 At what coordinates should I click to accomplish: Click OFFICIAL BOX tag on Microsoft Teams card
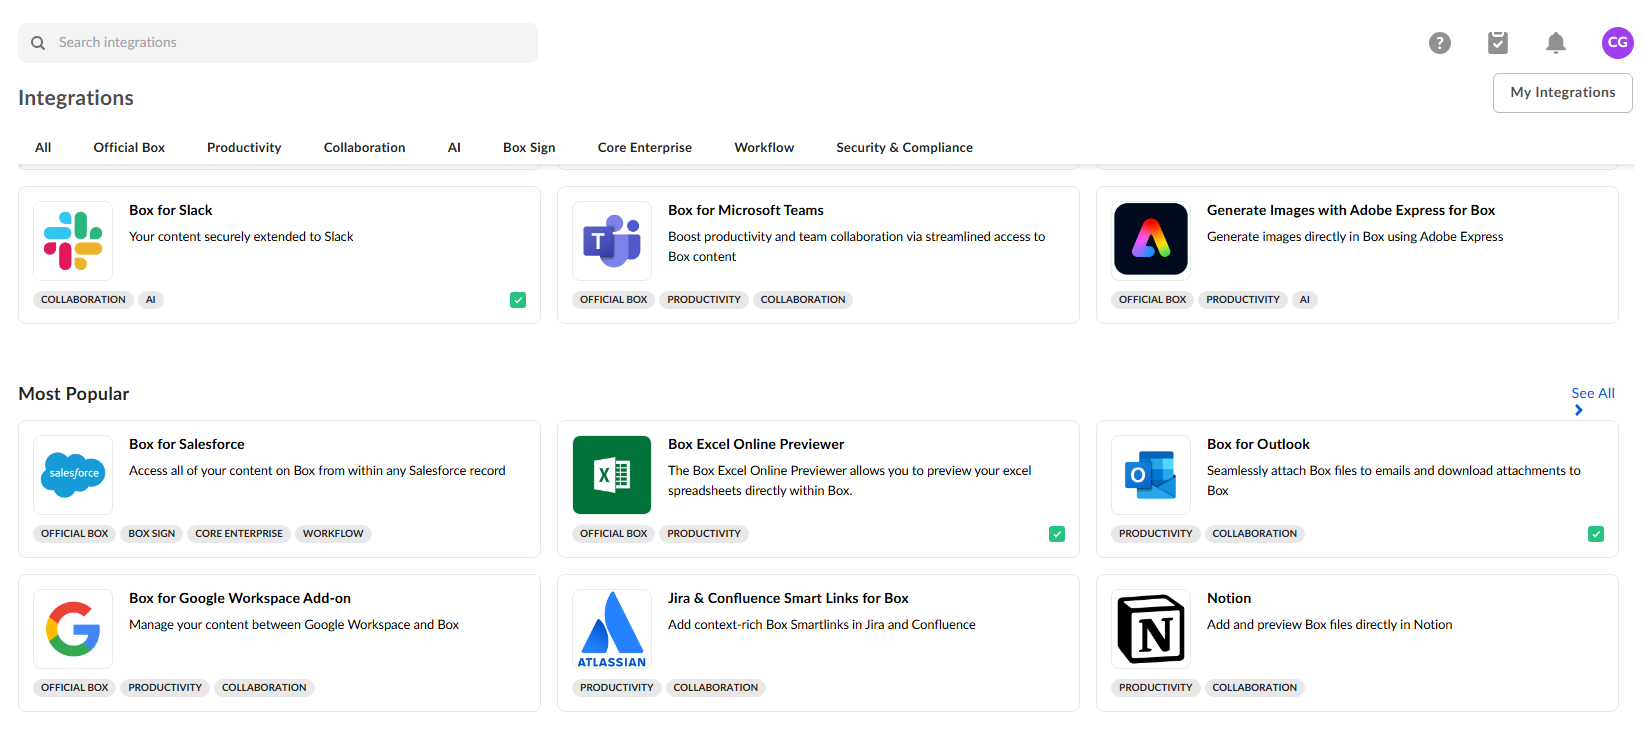[613, 300]
